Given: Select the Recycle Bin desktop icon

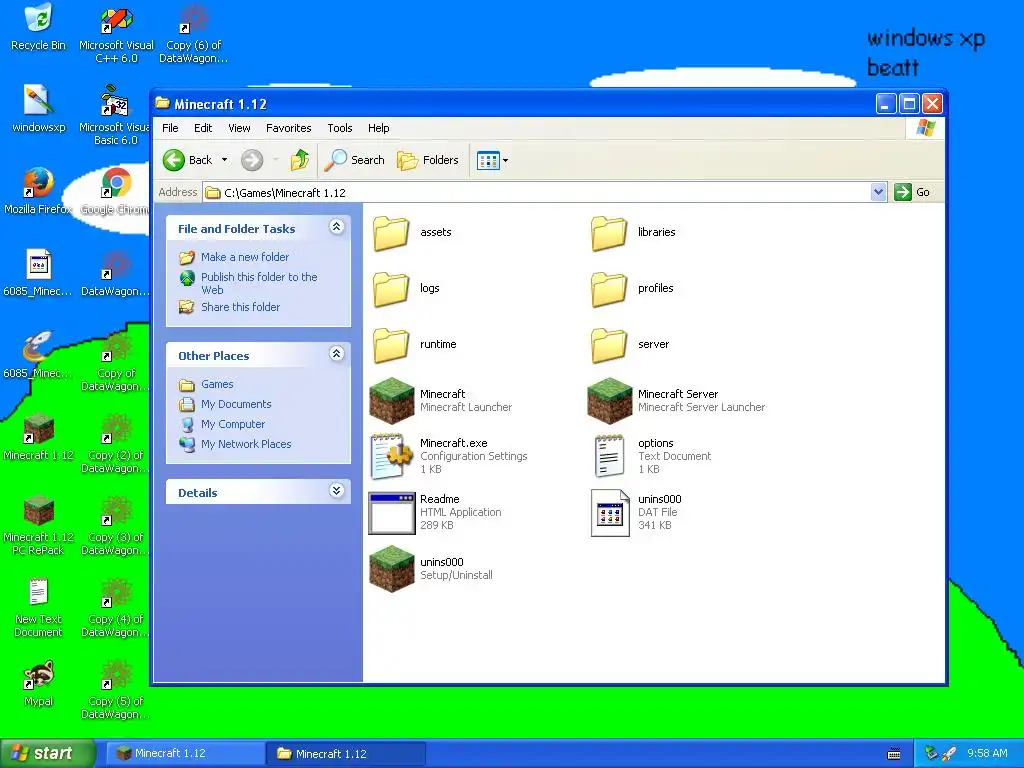Looking at the screenshot, I should [39, 27].
